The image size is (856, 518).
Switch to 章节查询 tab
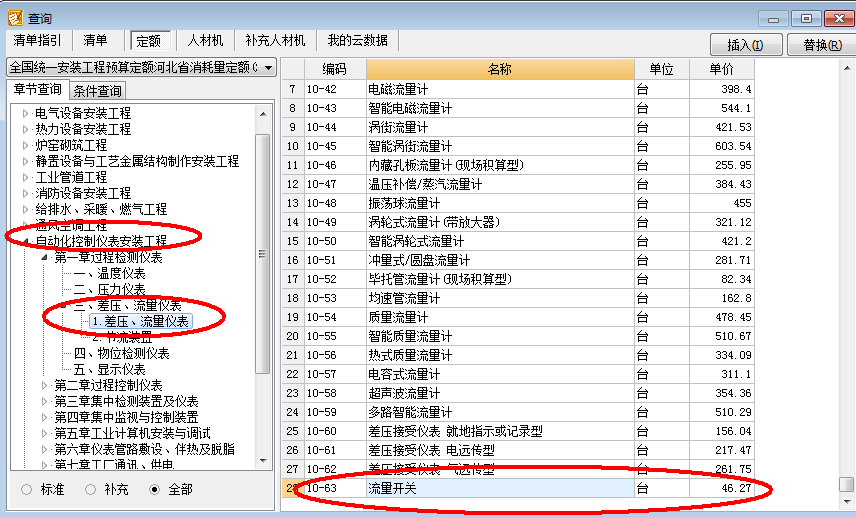(x=38, y=89)
